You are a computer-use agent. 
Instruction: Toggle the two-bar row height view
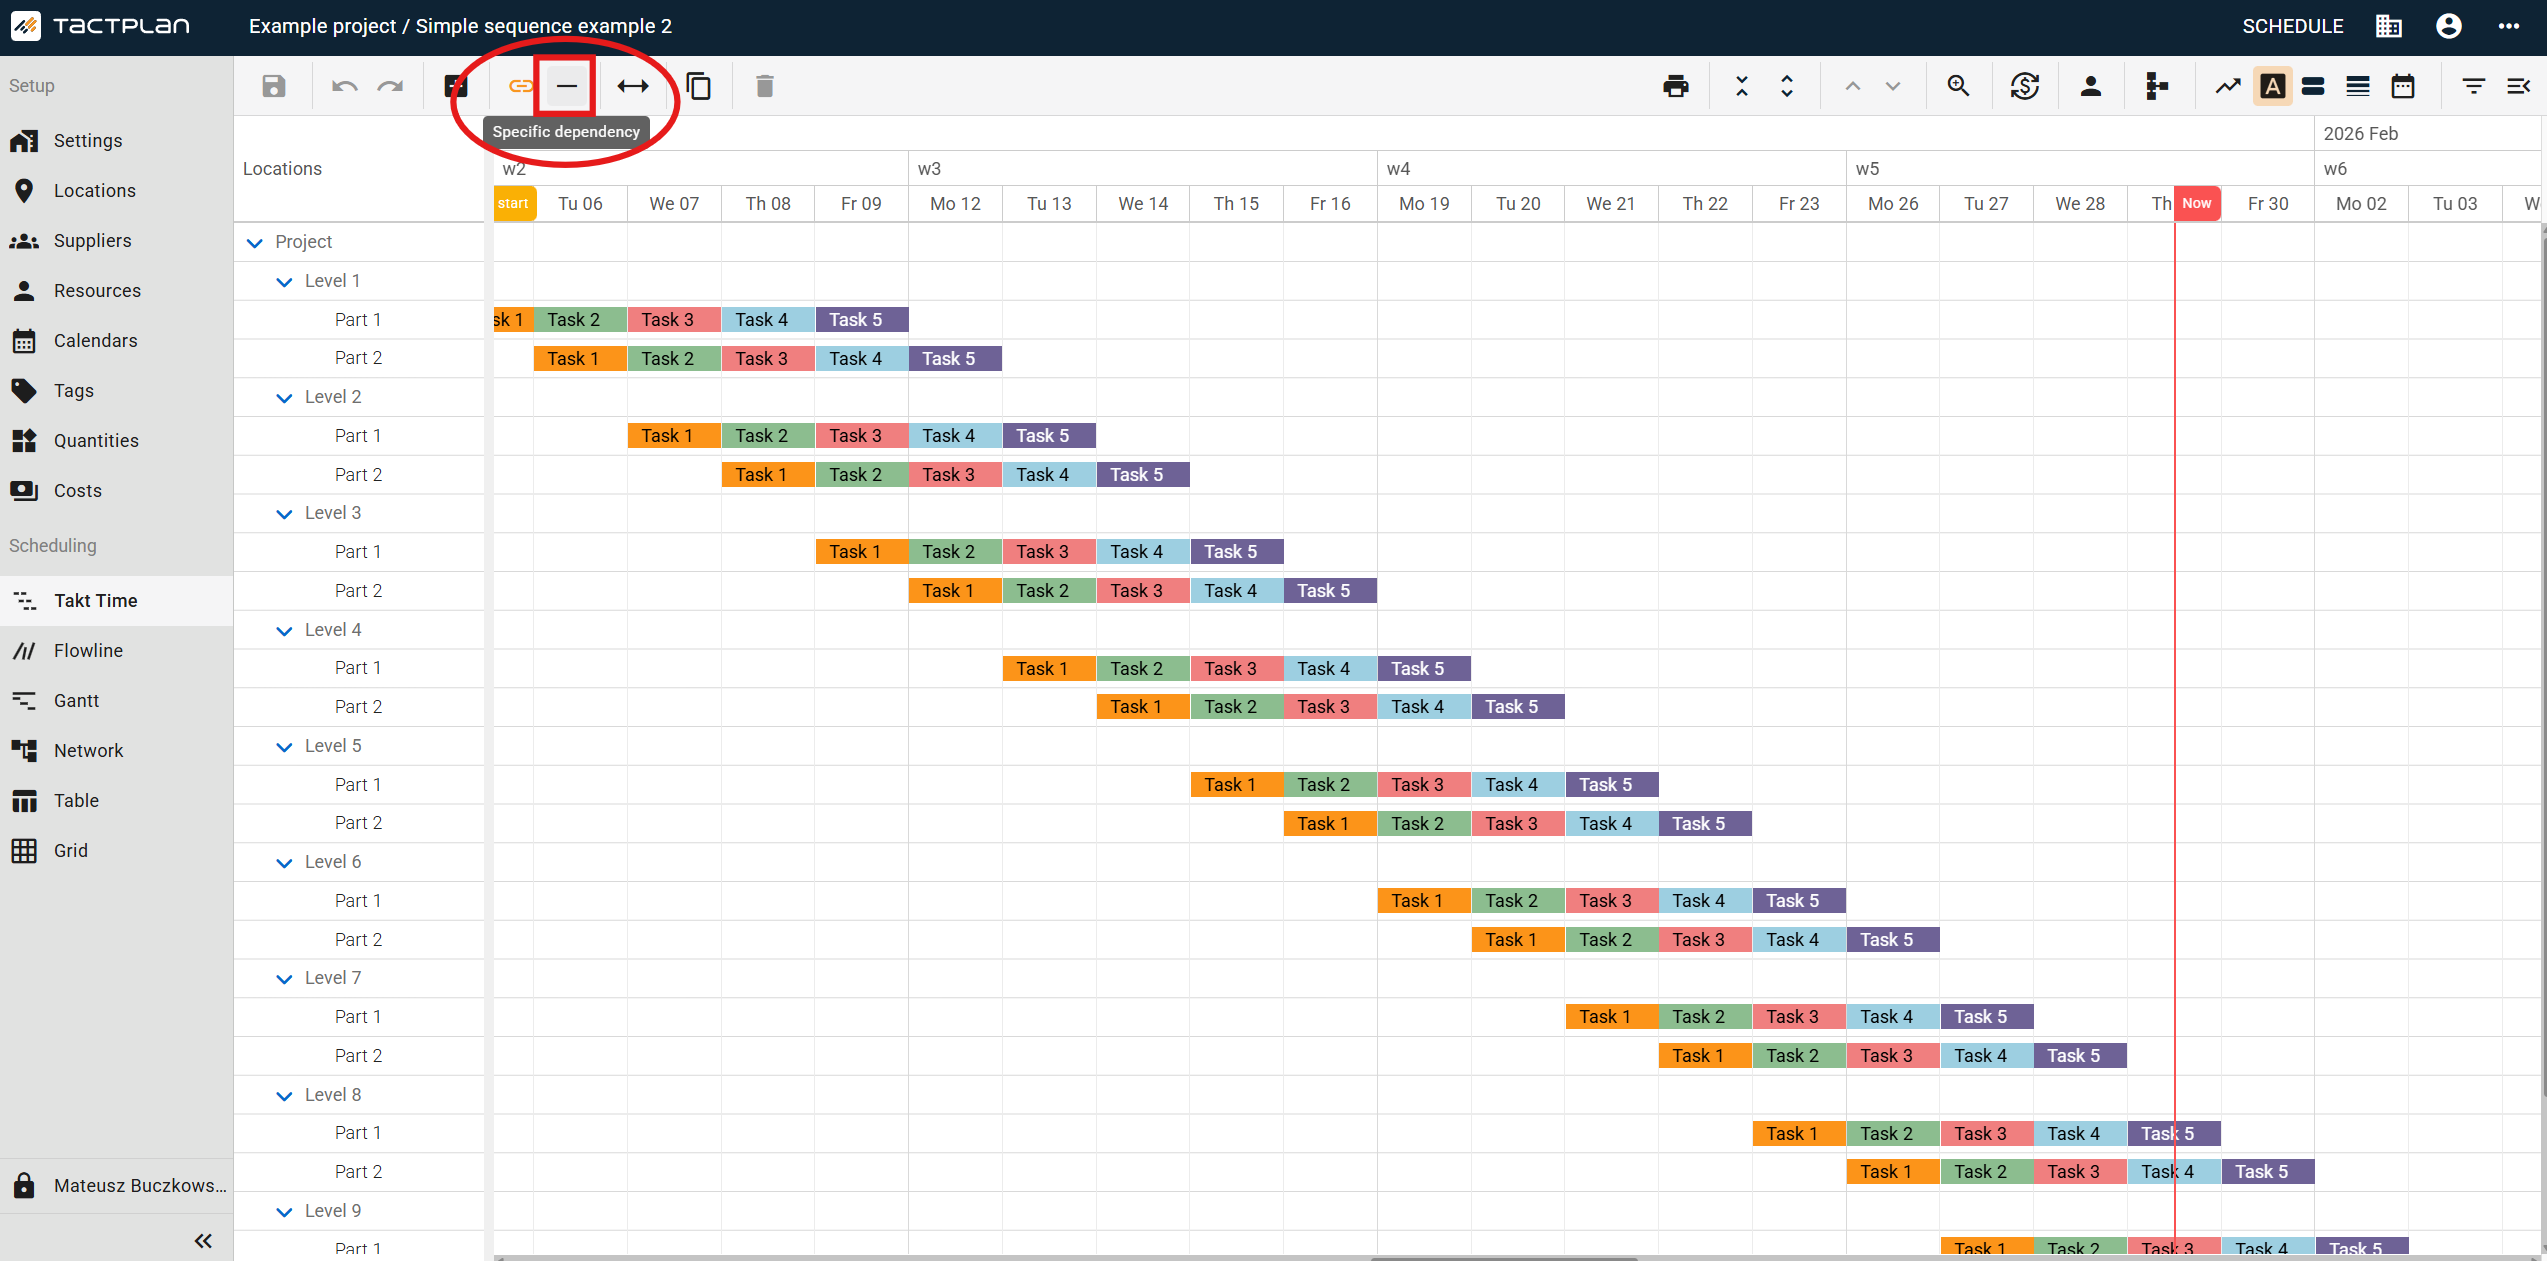[2313, 86]
